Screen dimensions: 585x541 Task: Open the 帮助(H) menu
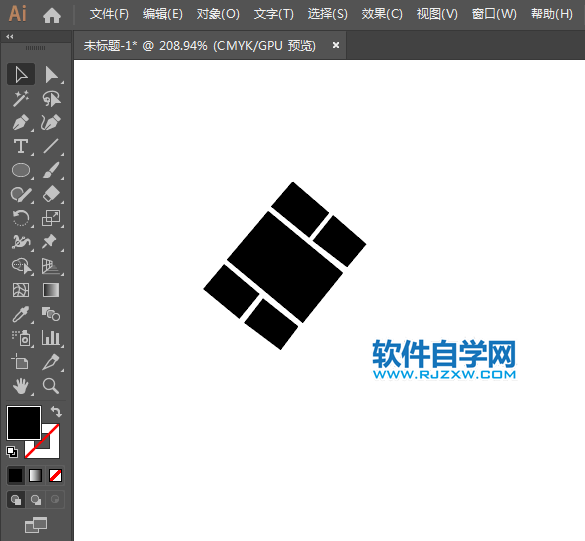(x=551, y=14)
